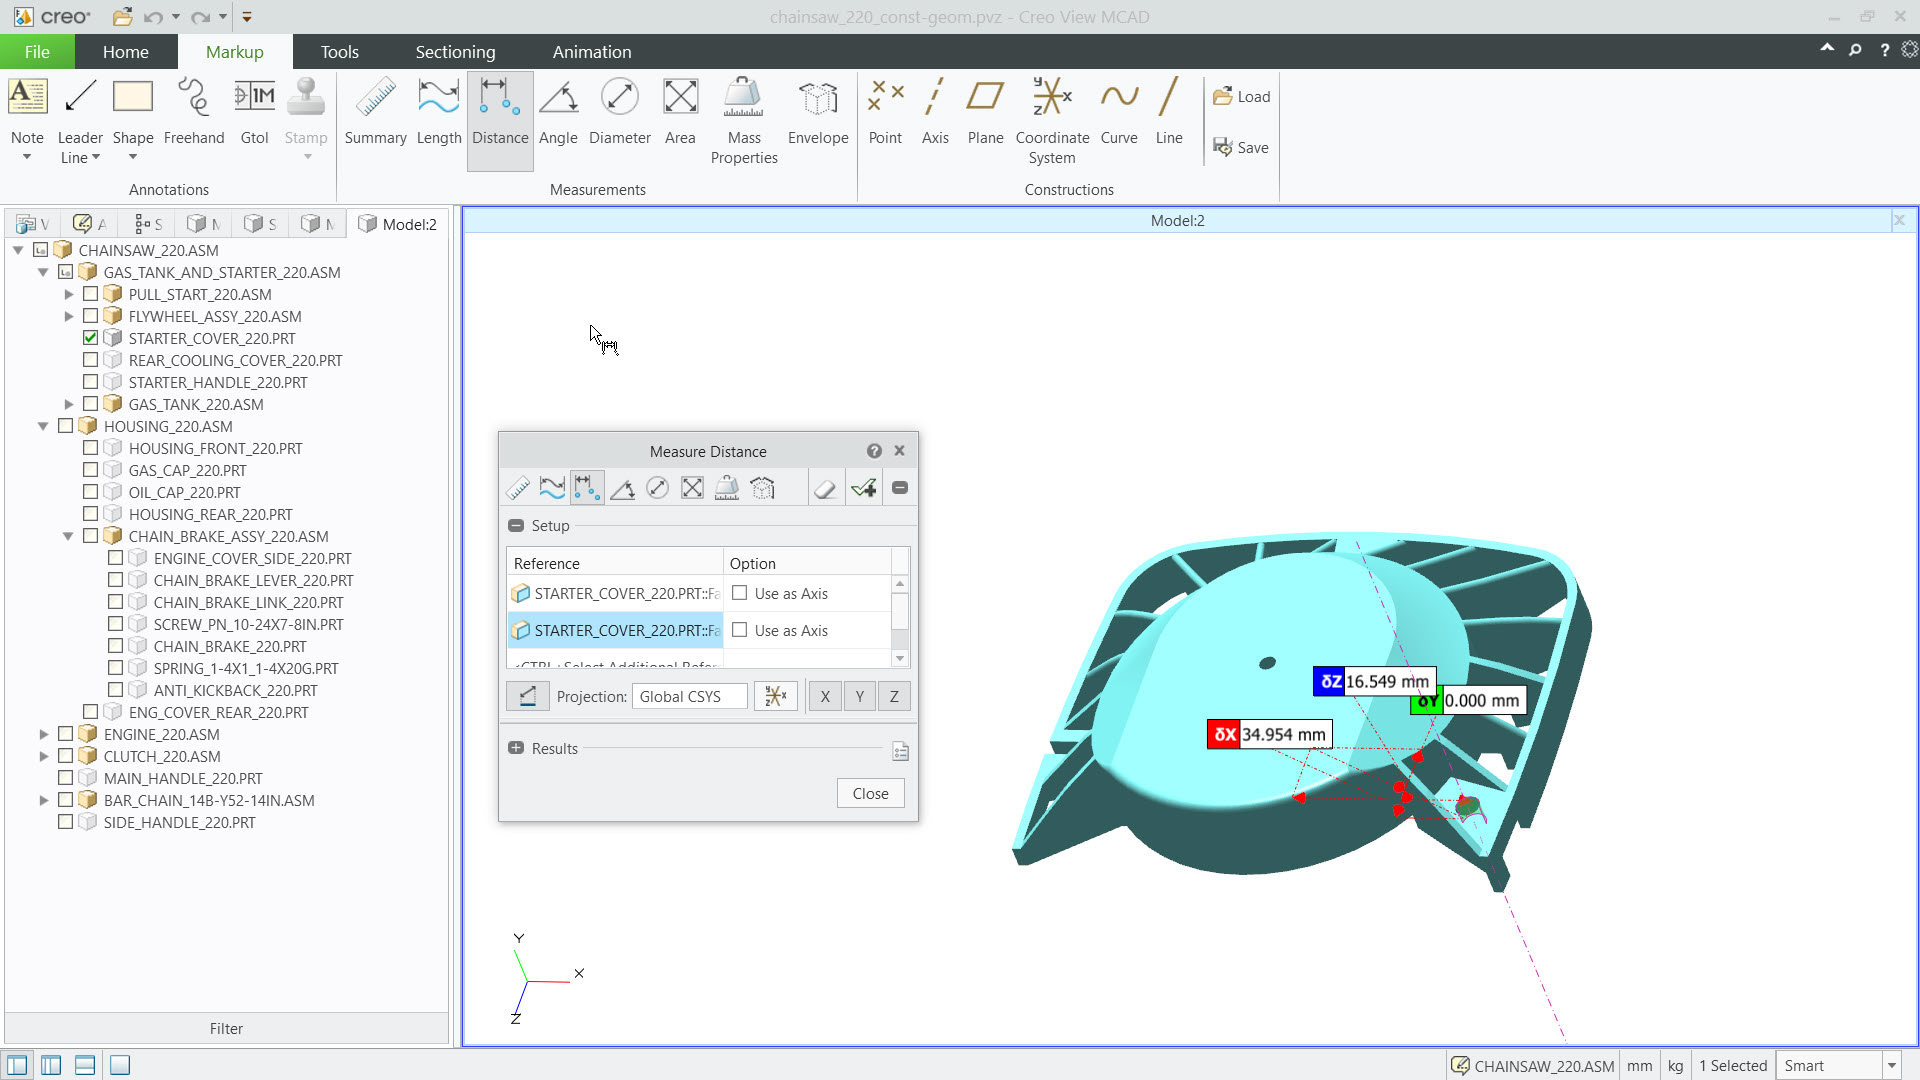Check the MAIN_HANDLE_220.PRT checkbox

66,778
